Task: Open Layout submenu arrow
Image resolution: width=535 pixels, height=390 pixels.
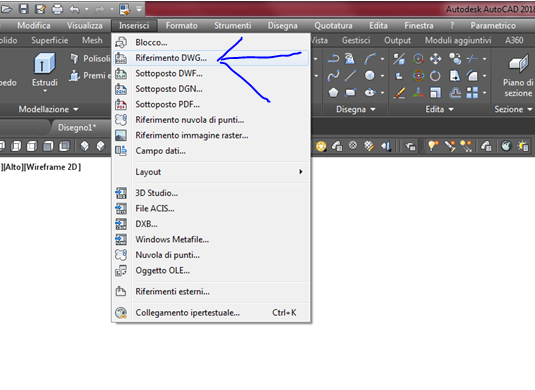Action: click(301, 172)
